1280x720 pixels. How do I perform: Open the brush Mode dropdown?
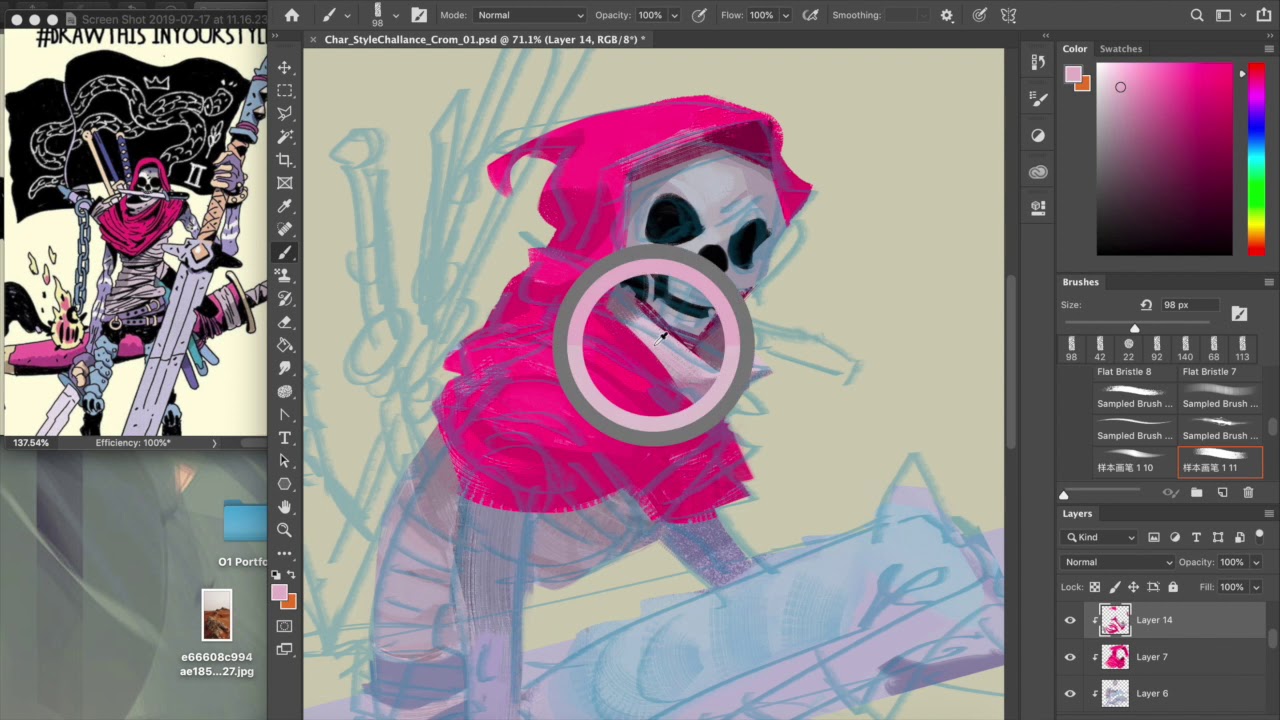528,15
